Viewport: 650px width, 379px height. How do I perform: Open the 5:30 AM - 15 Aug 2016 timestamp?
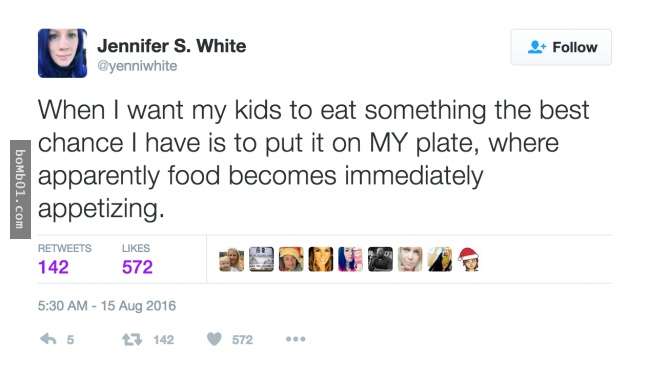coord(107,306)
